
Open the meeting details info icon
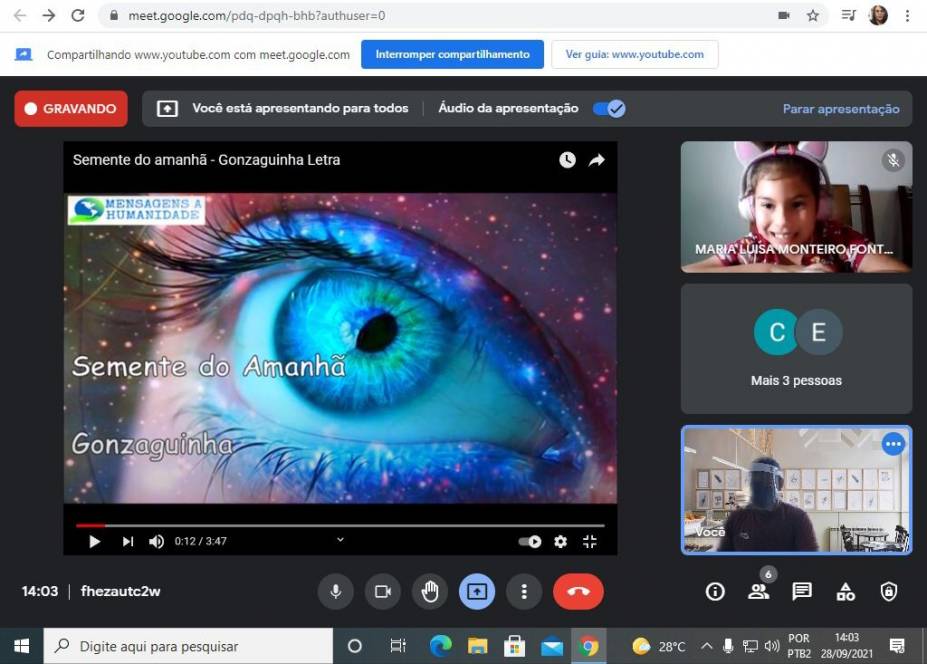click(x=715, y=591)
